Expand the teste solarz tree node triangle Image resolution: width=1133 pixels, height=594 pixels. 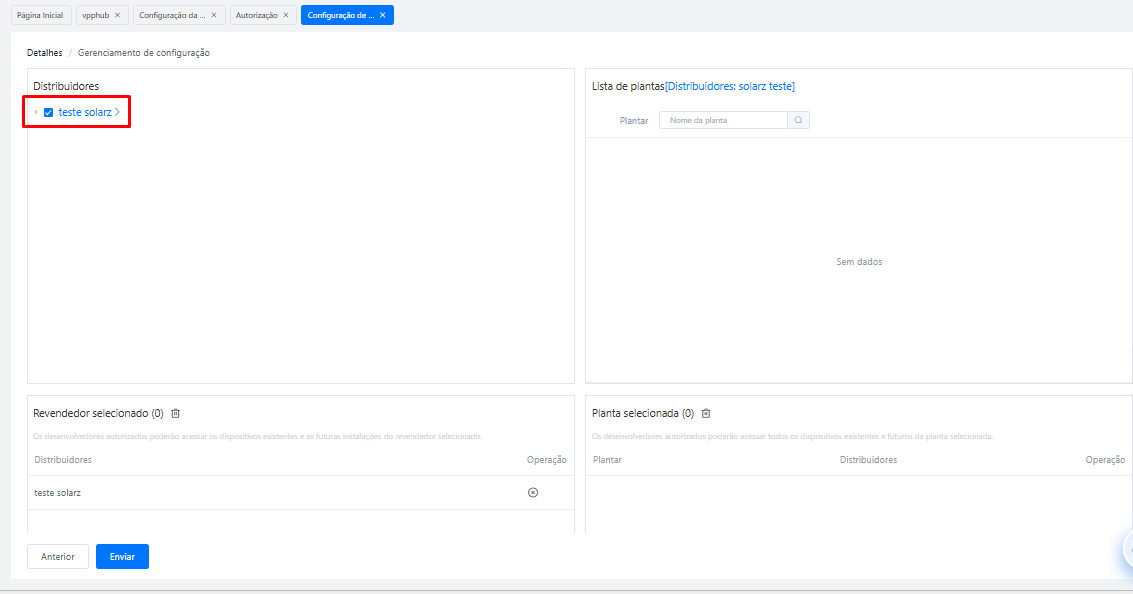(36, 113)
